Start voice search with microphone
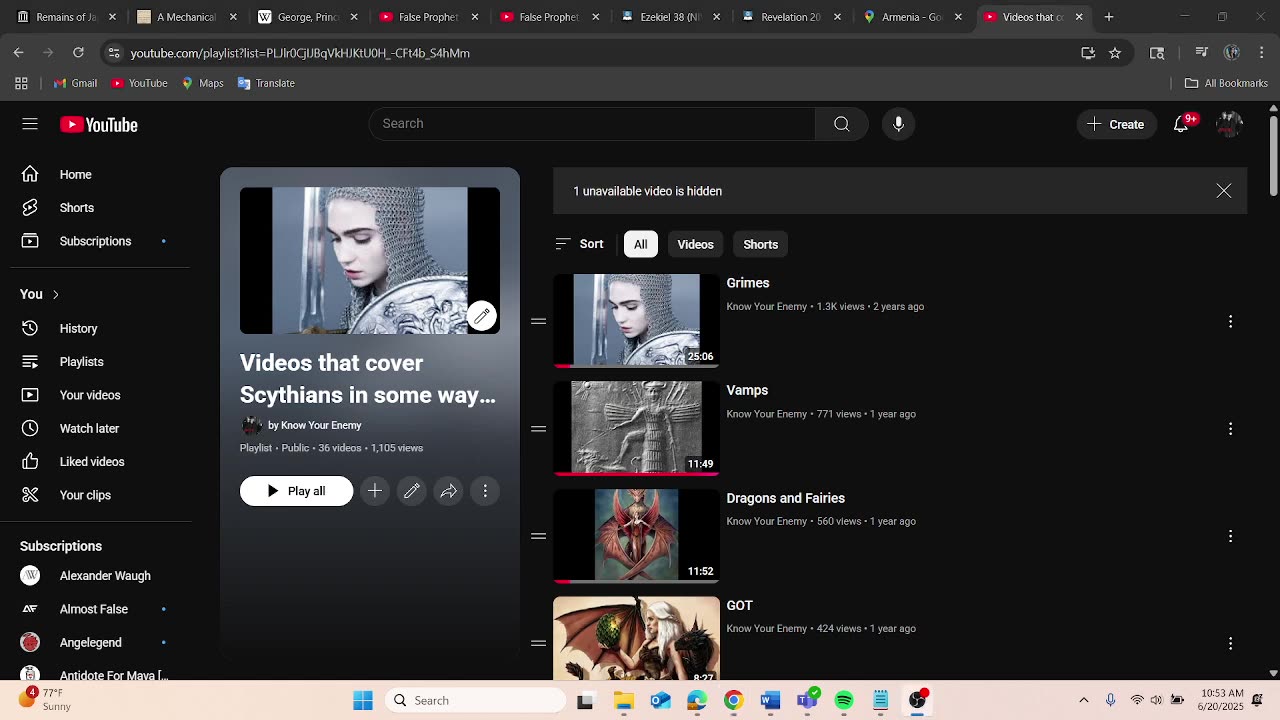The width and height of the screenshot is (1280, 720). [898, 124]
